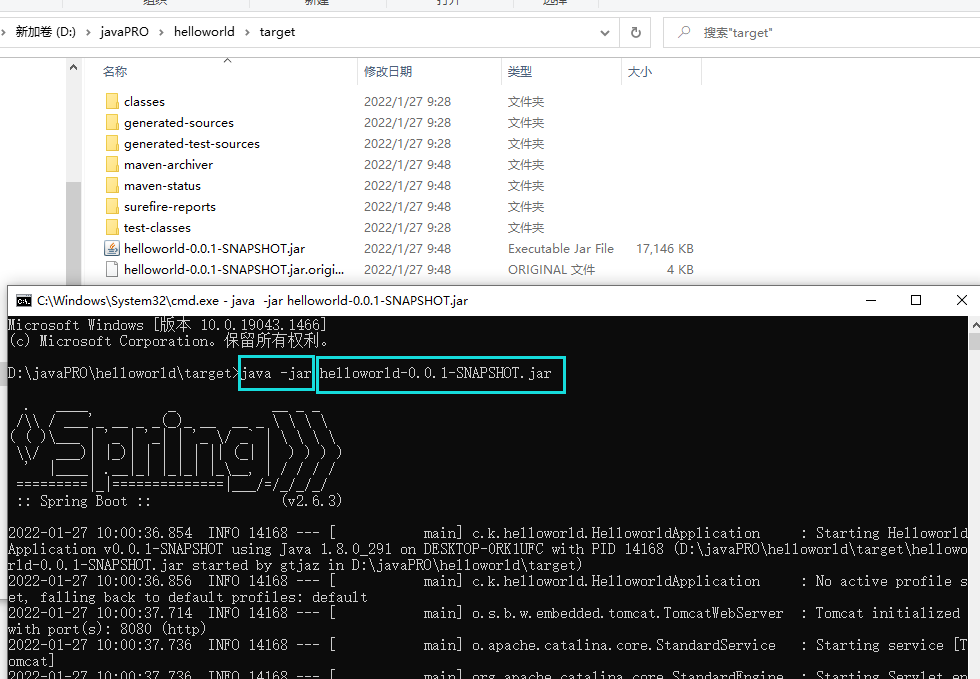Click the classes folder icon

(112, 101)
